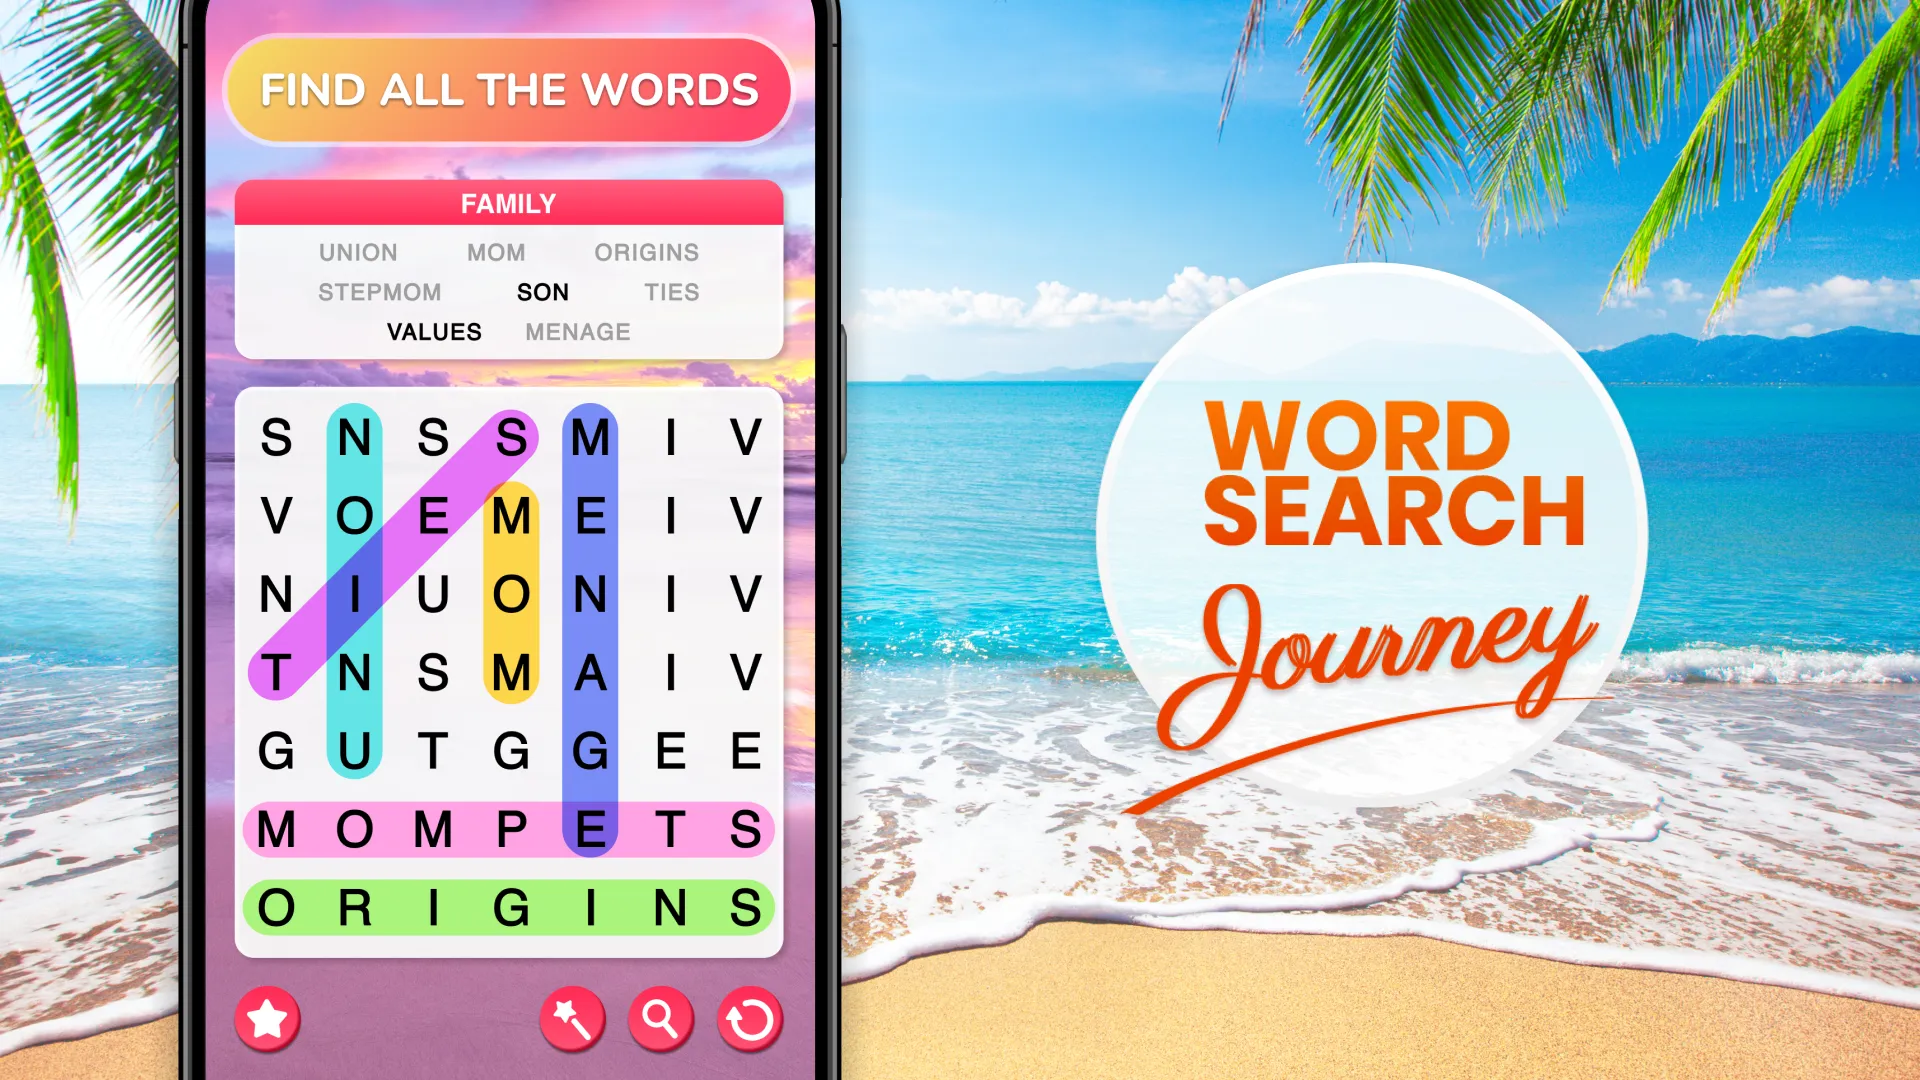Image resolution: width=1920 pixels, height=1080 pixels.
Task: Tap the refresh/reset puzzle icon
Action: 750,1015
